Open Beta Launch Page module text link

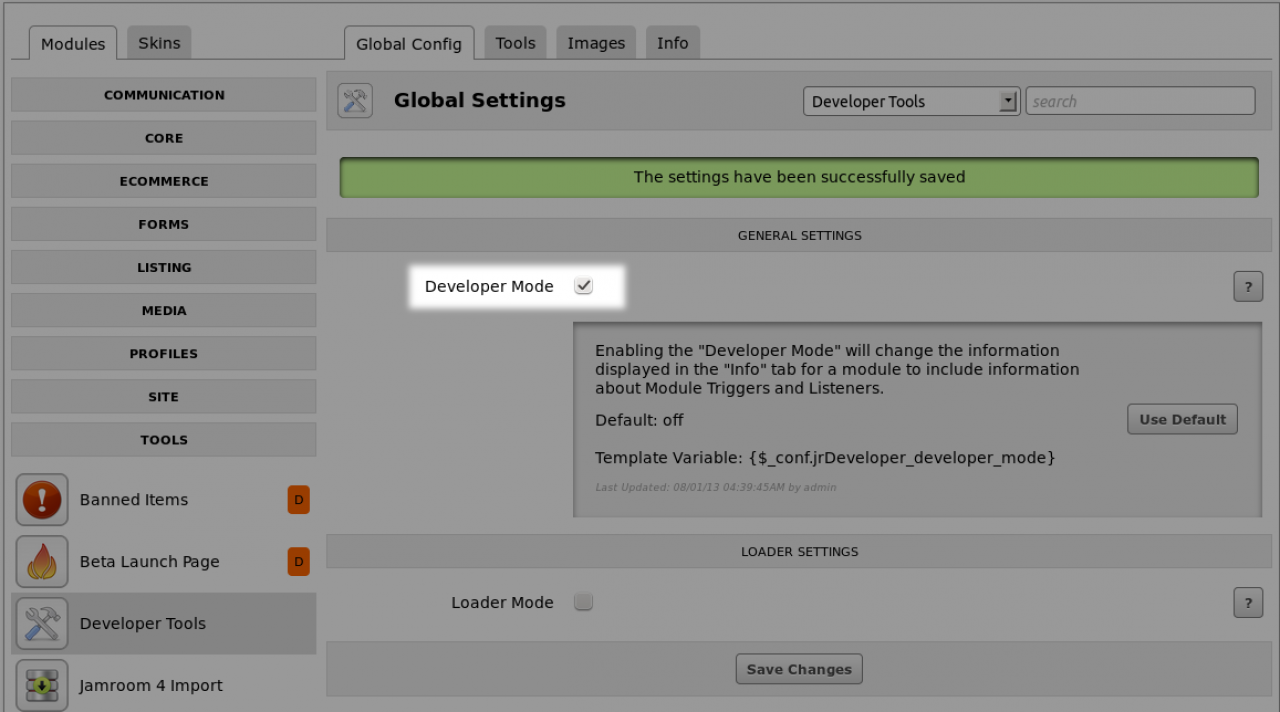[x=150, y=562]
